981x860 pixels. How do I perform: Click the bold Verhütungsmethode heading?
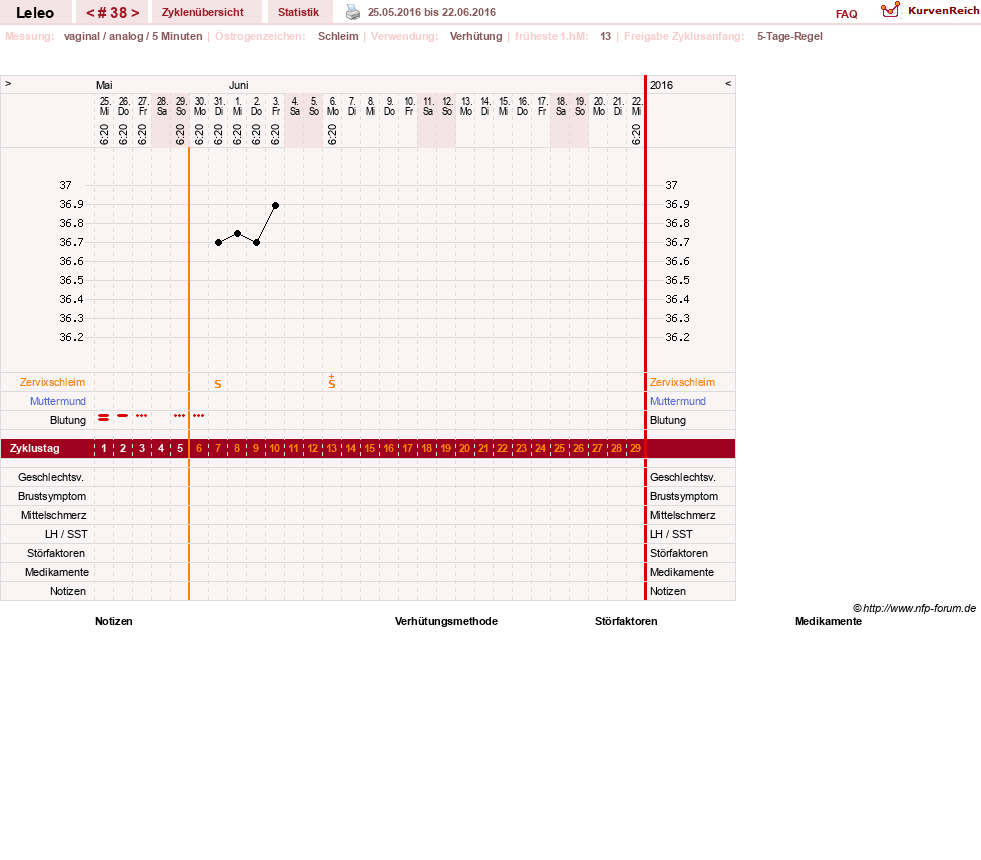[446, 621]
